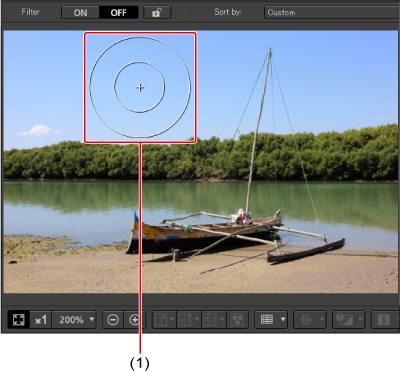Click the zoom in plus icon
The image size is (400, 372).
click(133, 320)
